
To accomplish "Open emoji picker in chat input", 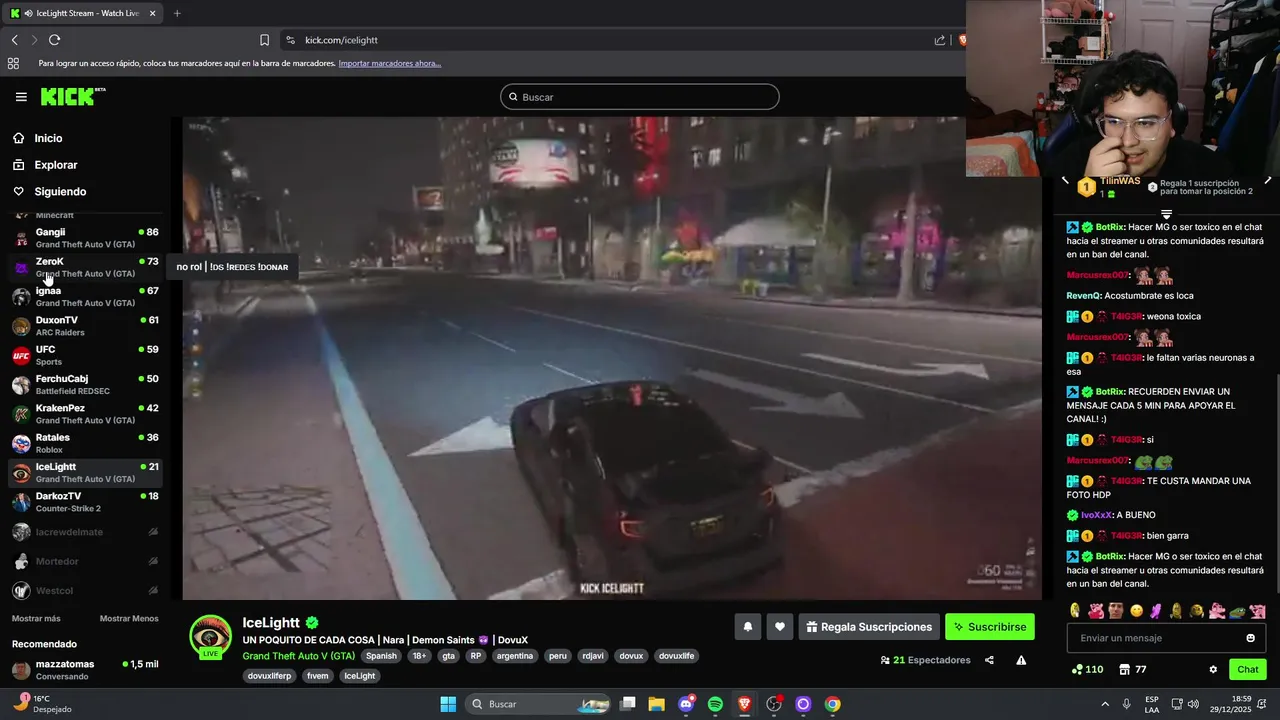I will pyautogui.click(x=1250, y=638).
